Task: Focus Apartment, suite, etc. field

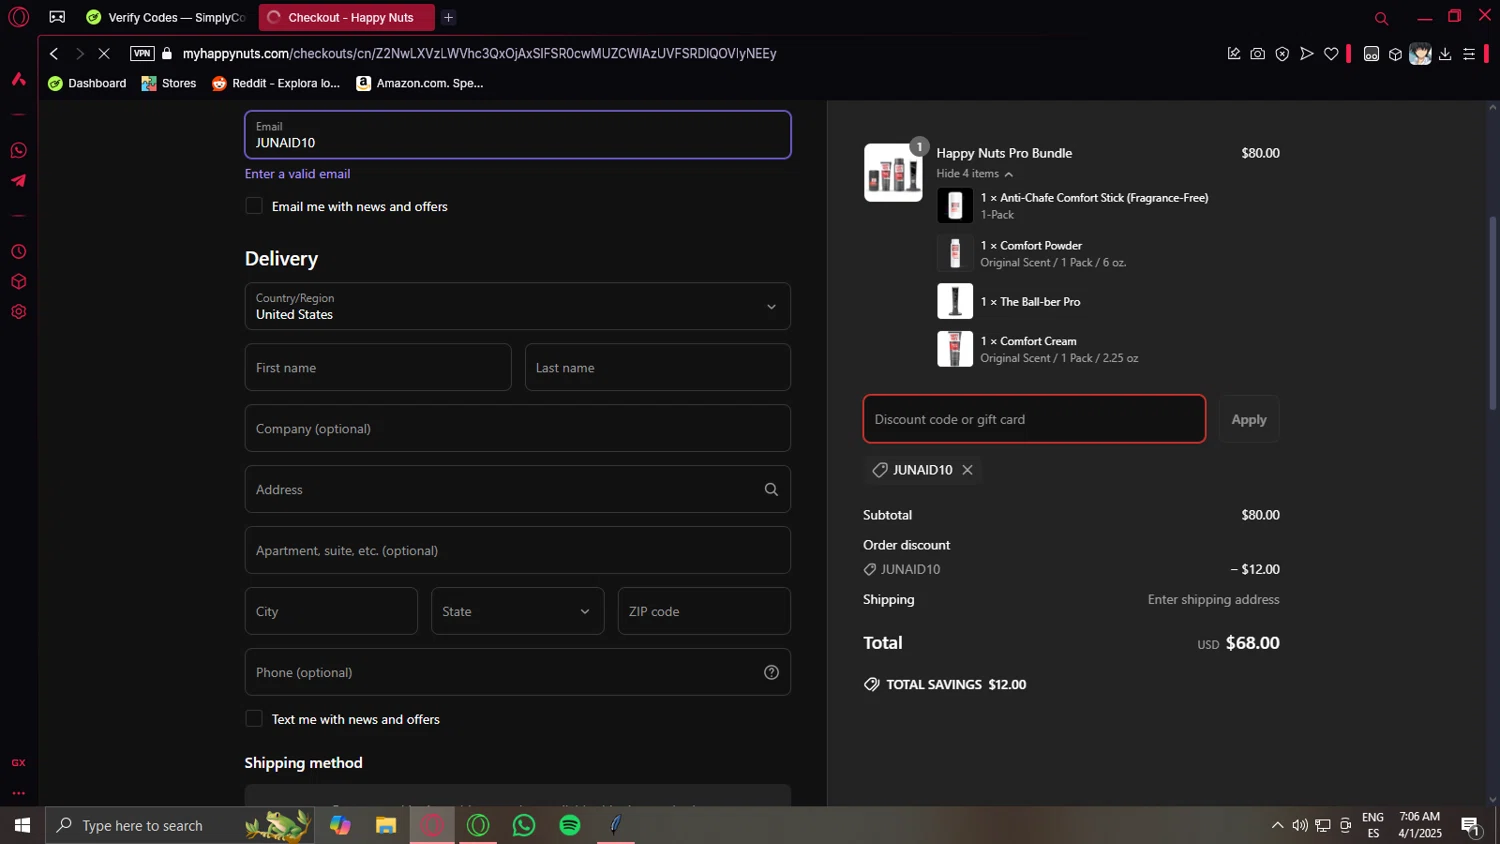Action: [518, 550]
